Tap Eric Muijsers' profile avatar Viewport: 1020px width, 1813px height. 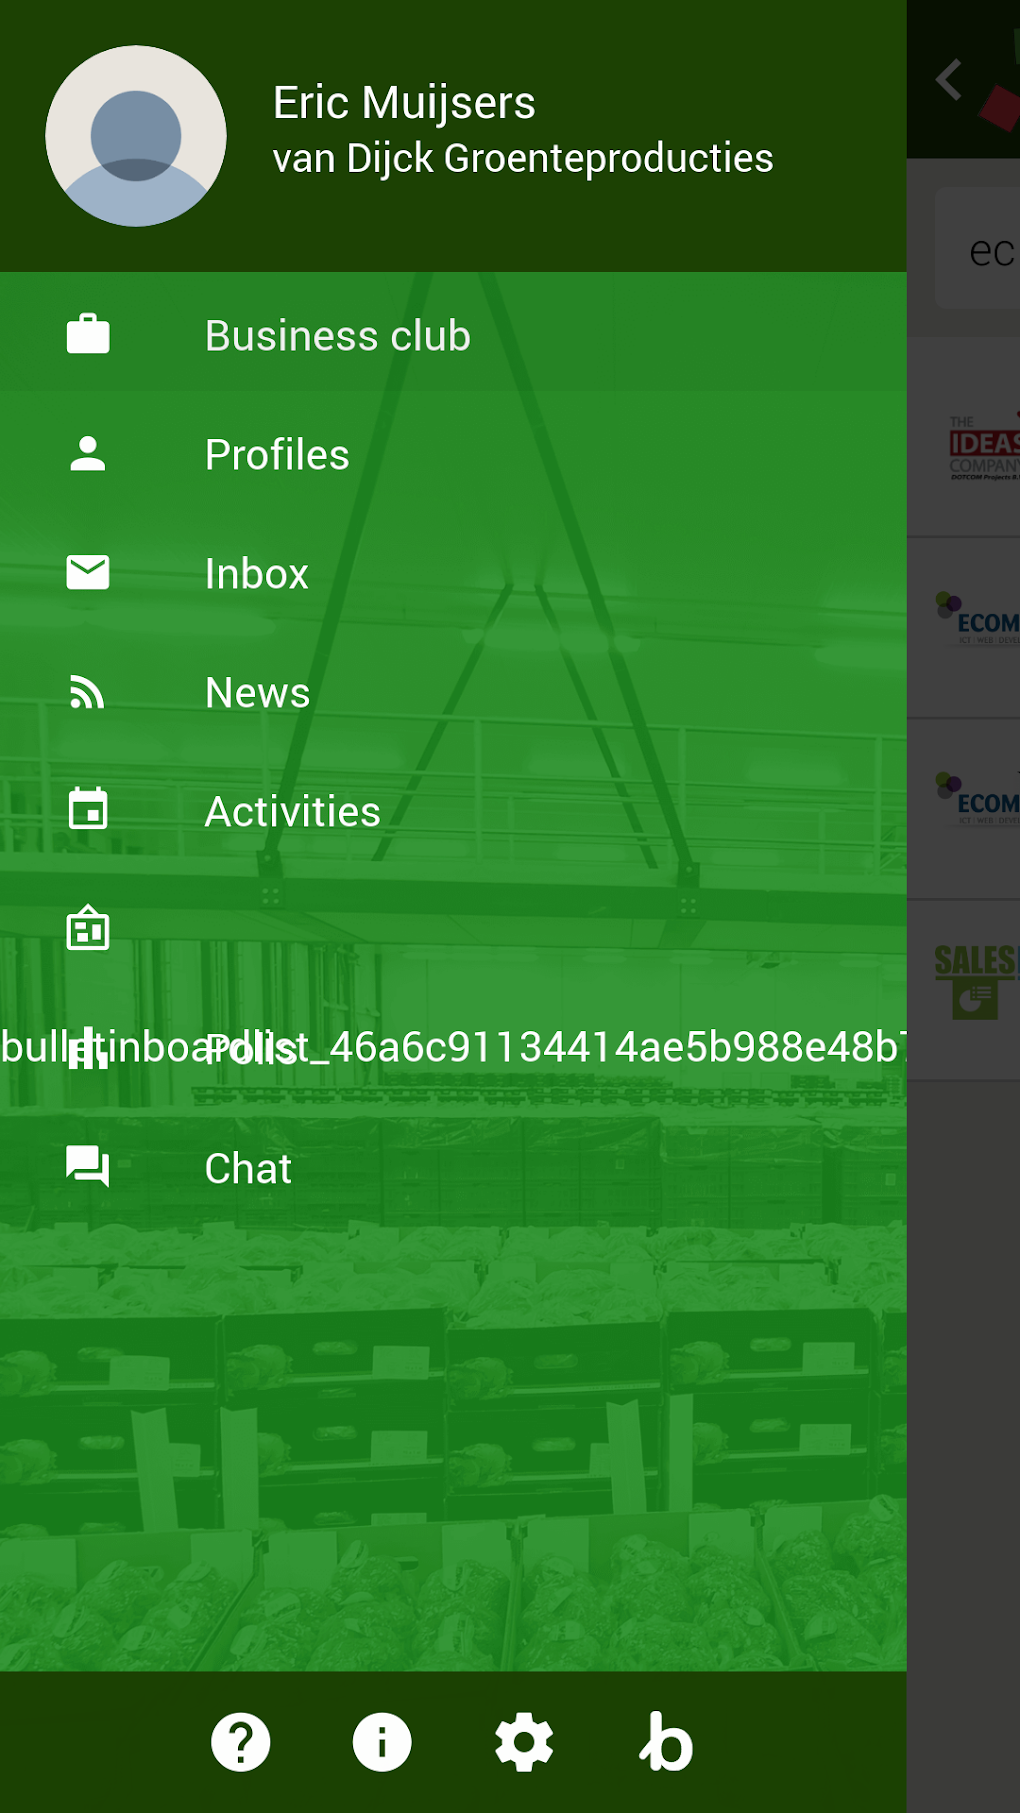click(136, 136)
